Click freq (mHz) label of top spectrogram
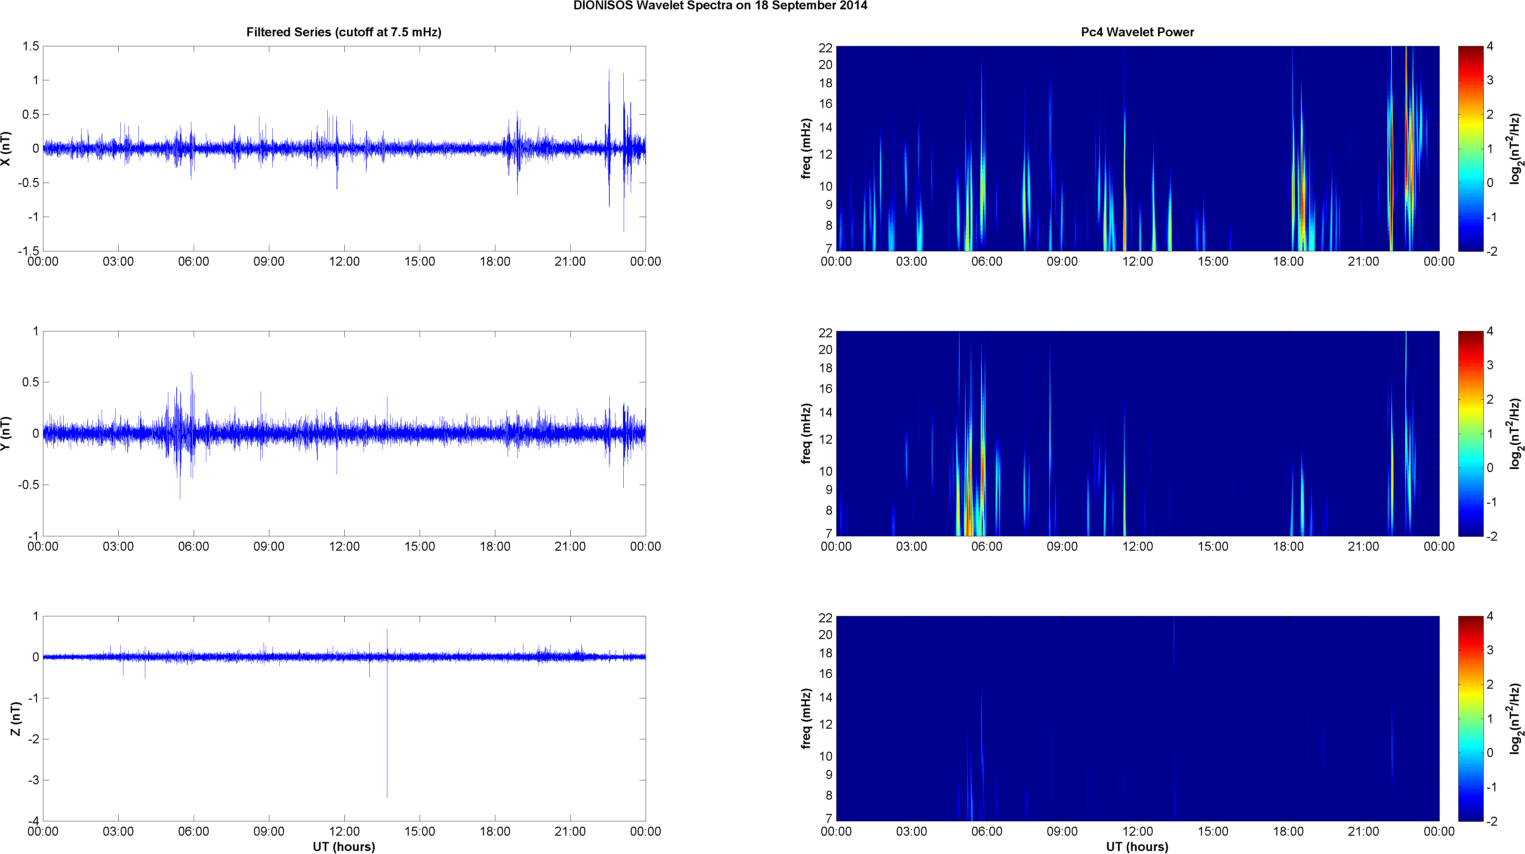The height and width of the screenshot is (854, 1525). click(806, 148)
